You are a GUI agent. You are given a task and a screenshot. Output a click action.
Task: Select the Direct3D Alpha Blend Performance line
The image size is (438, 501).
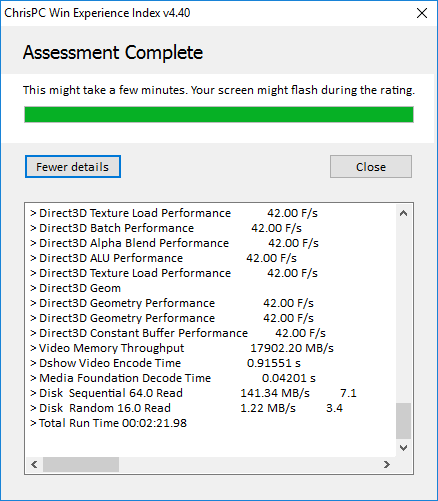[174, 243]
